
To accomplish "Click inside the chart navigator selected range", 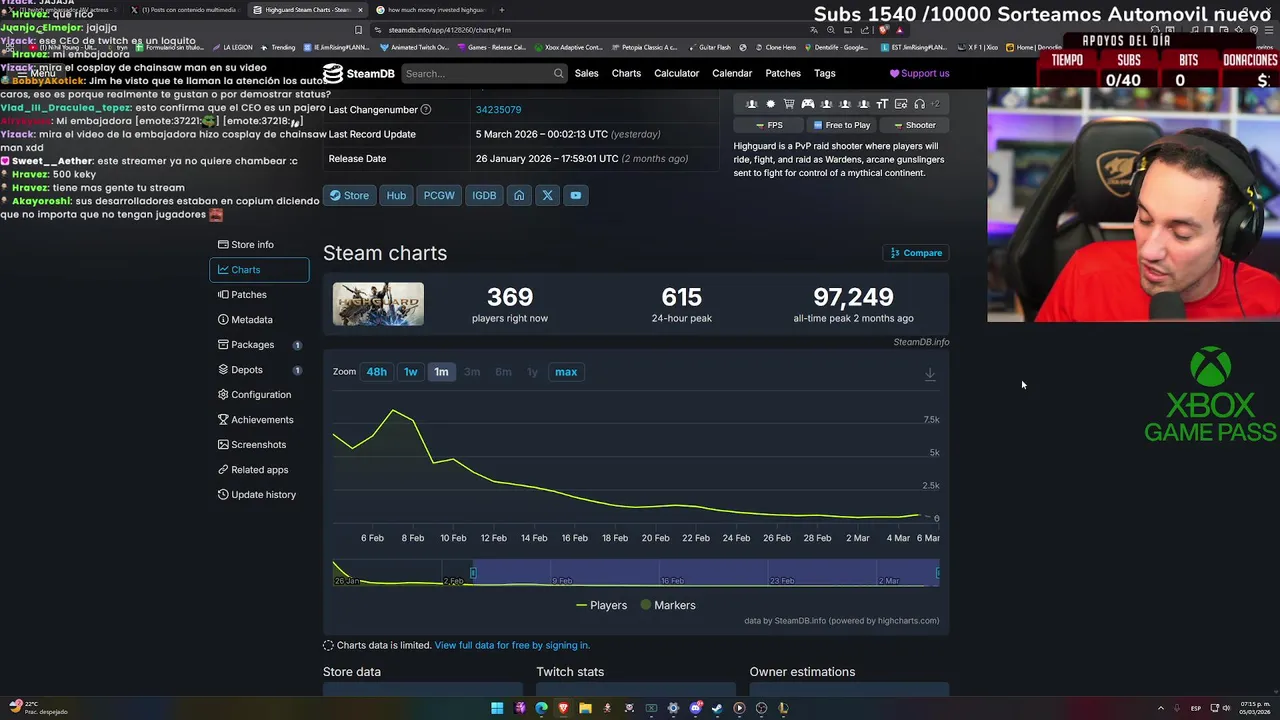I will [705, 572].
